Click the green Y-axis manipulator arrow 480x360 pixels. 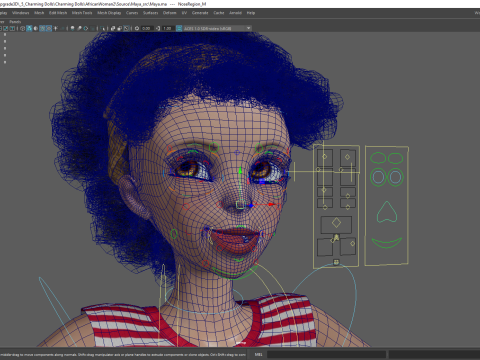click(x=240, y=171)
